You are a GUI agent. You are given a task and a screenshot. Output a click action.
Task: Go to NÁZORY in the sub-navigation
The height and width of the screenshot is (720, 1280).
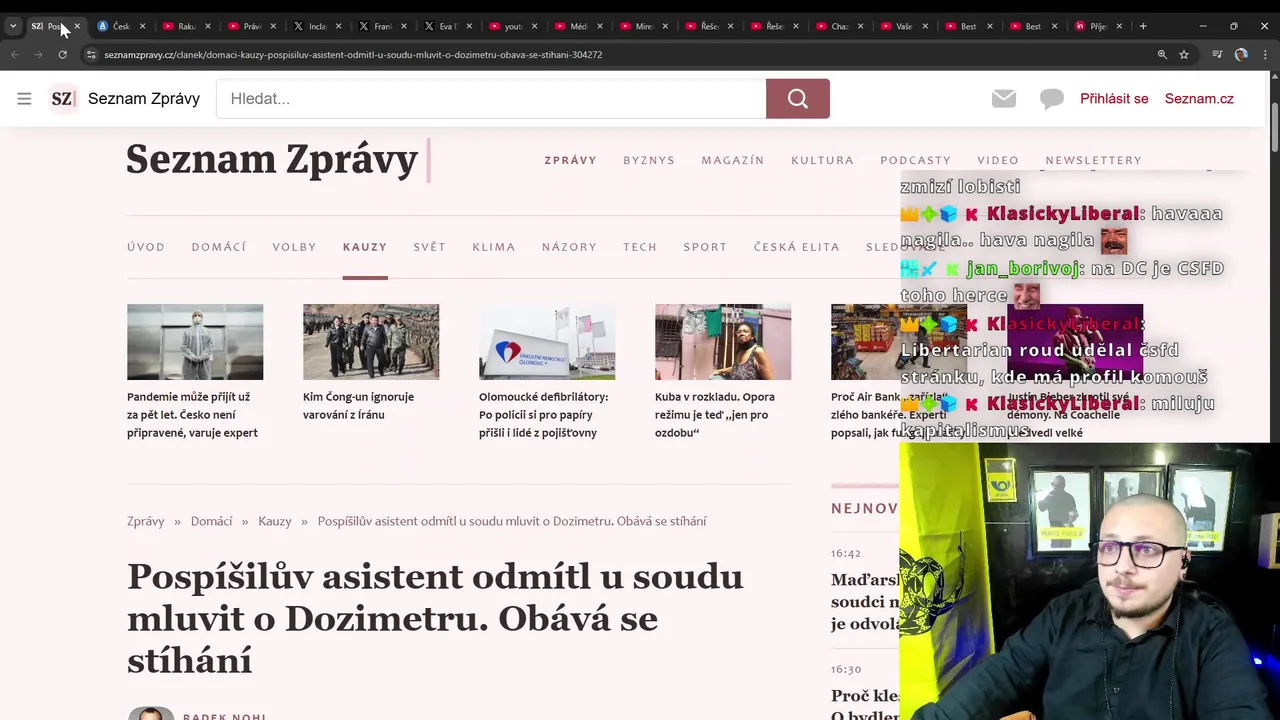tap(569, 247)
